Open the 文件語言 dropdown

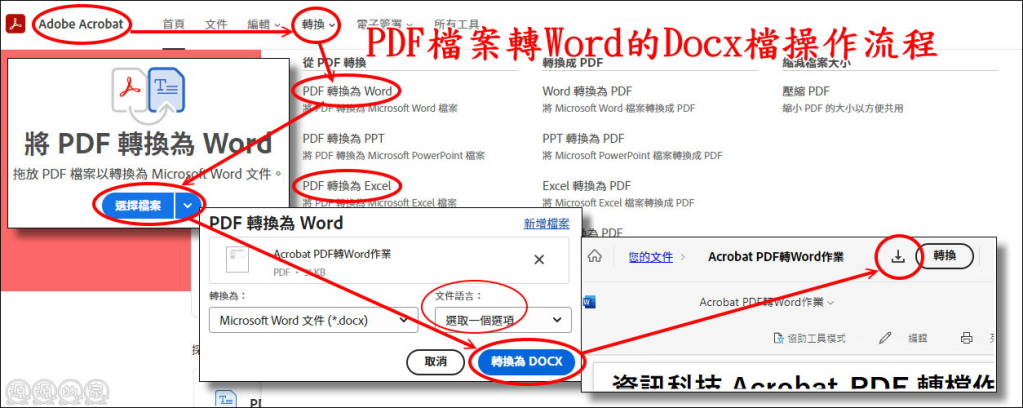502,319
